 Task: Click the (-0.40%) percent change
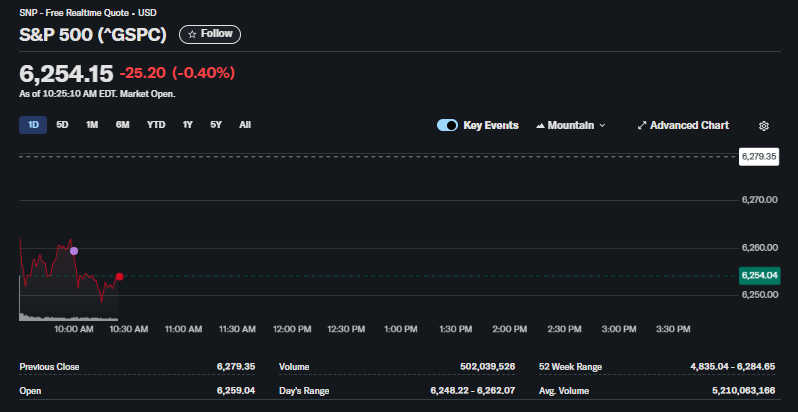(x=204, y=73)
